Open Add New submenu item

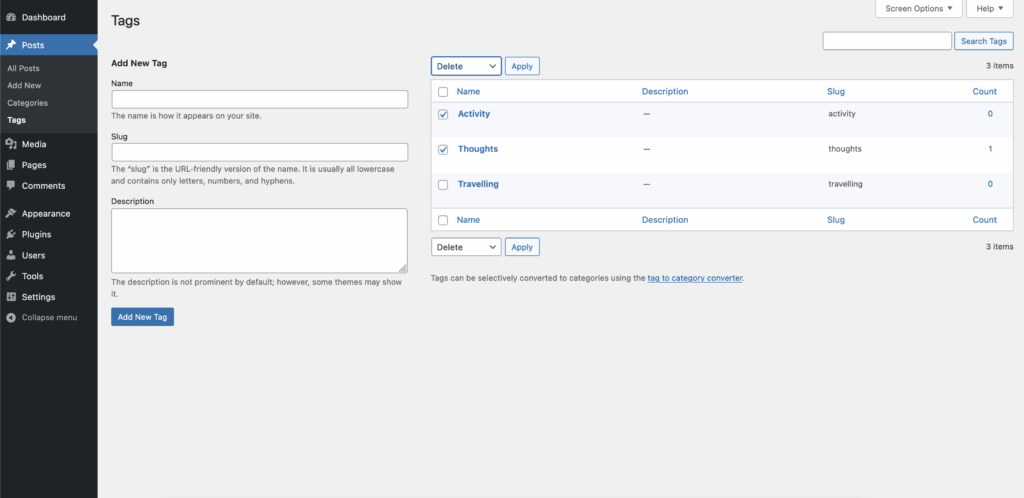point(24,86)
